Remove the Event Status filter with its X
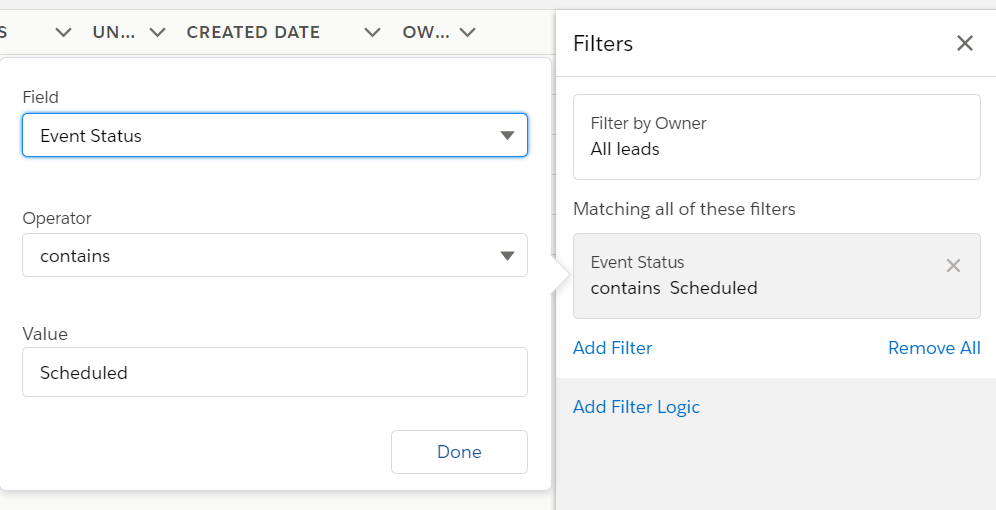Screen dimensions: 996x510 [953, 265]
